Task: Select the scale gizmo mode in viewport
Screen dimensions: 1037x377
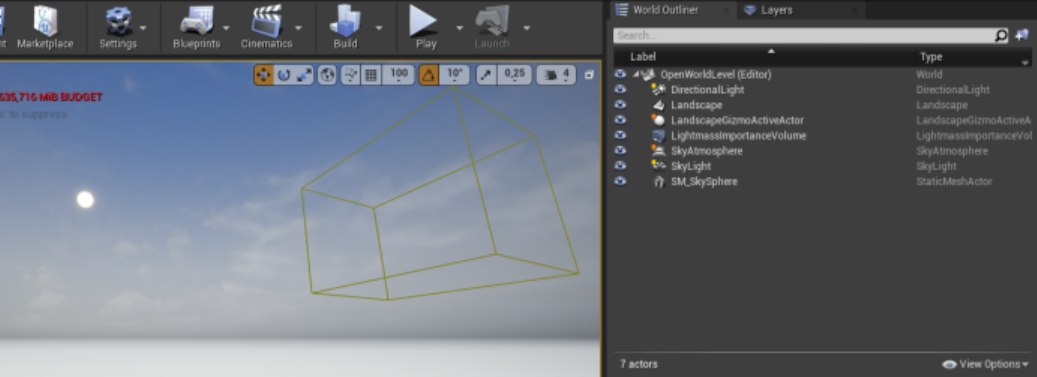Action: coord(304,75)
